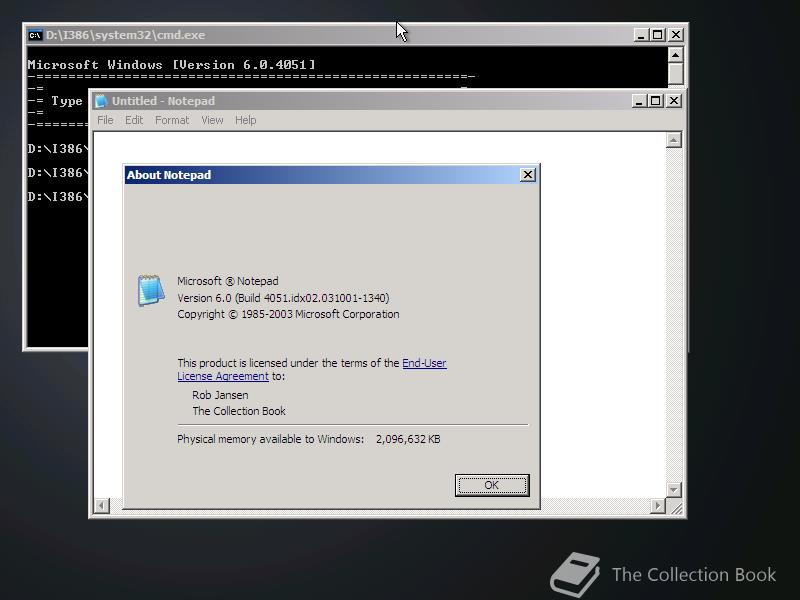Click the Notepad resize grip corner
This screenshot has width=800, height=600.
tap(675, 507)
